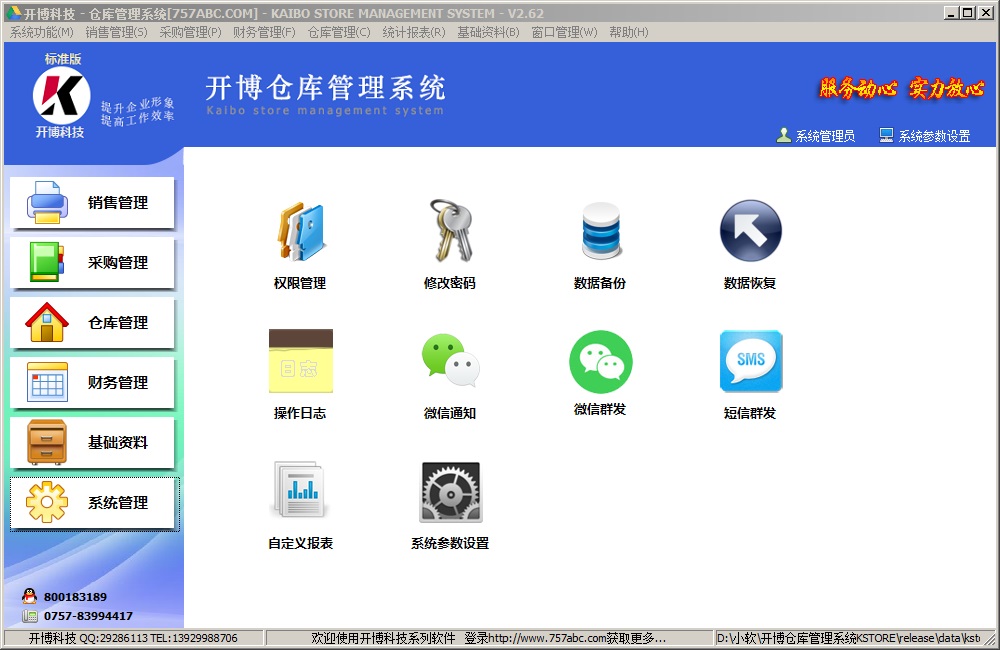The height and width of the screenshot is (650, 1000).
Task: Open 系统参数设置 gear icon
Action: click(x=450, y=492)
